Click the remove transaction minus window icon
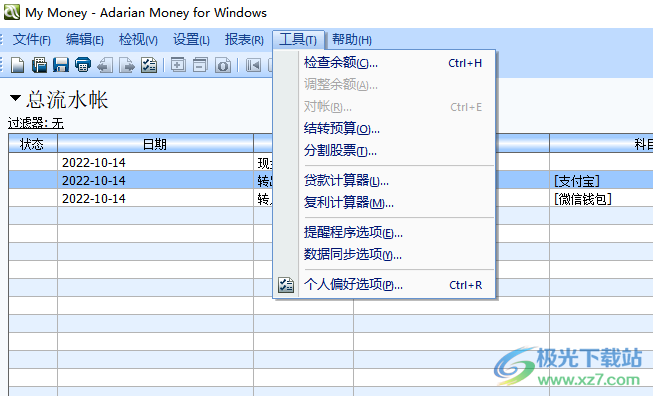 (200, 65)
